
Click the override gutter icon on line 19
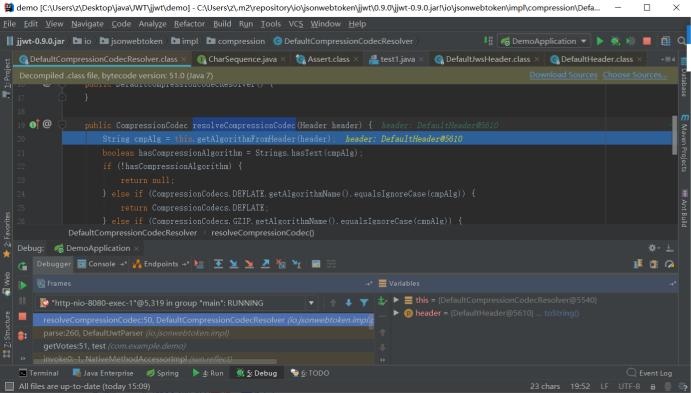pos(34,125)
